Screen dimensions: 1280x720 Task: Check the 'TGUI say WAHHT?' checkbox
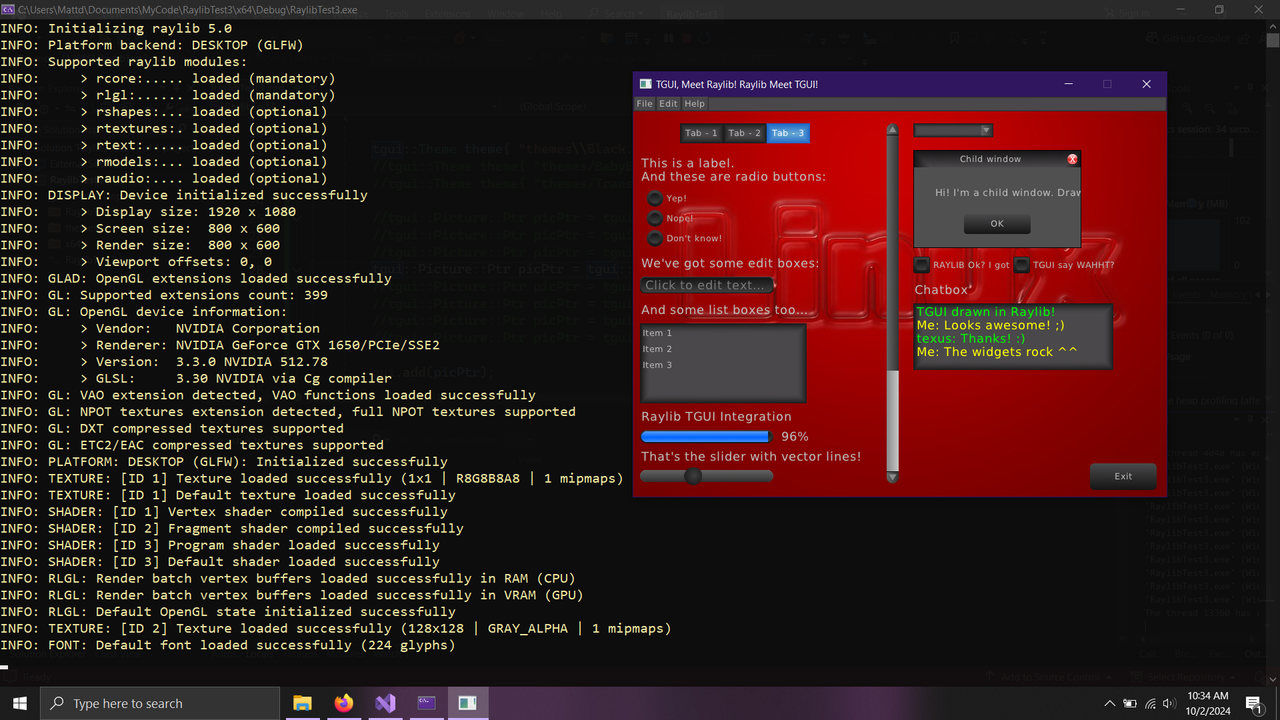tap(1022, 265)
